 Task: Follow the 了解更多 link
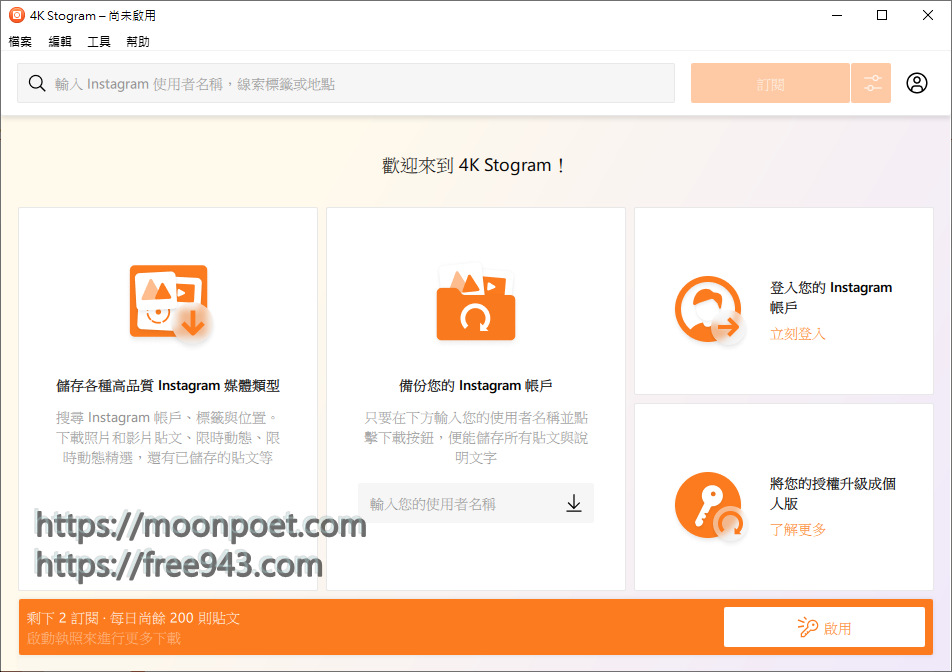pyautogui.click(x=798, y=529)
